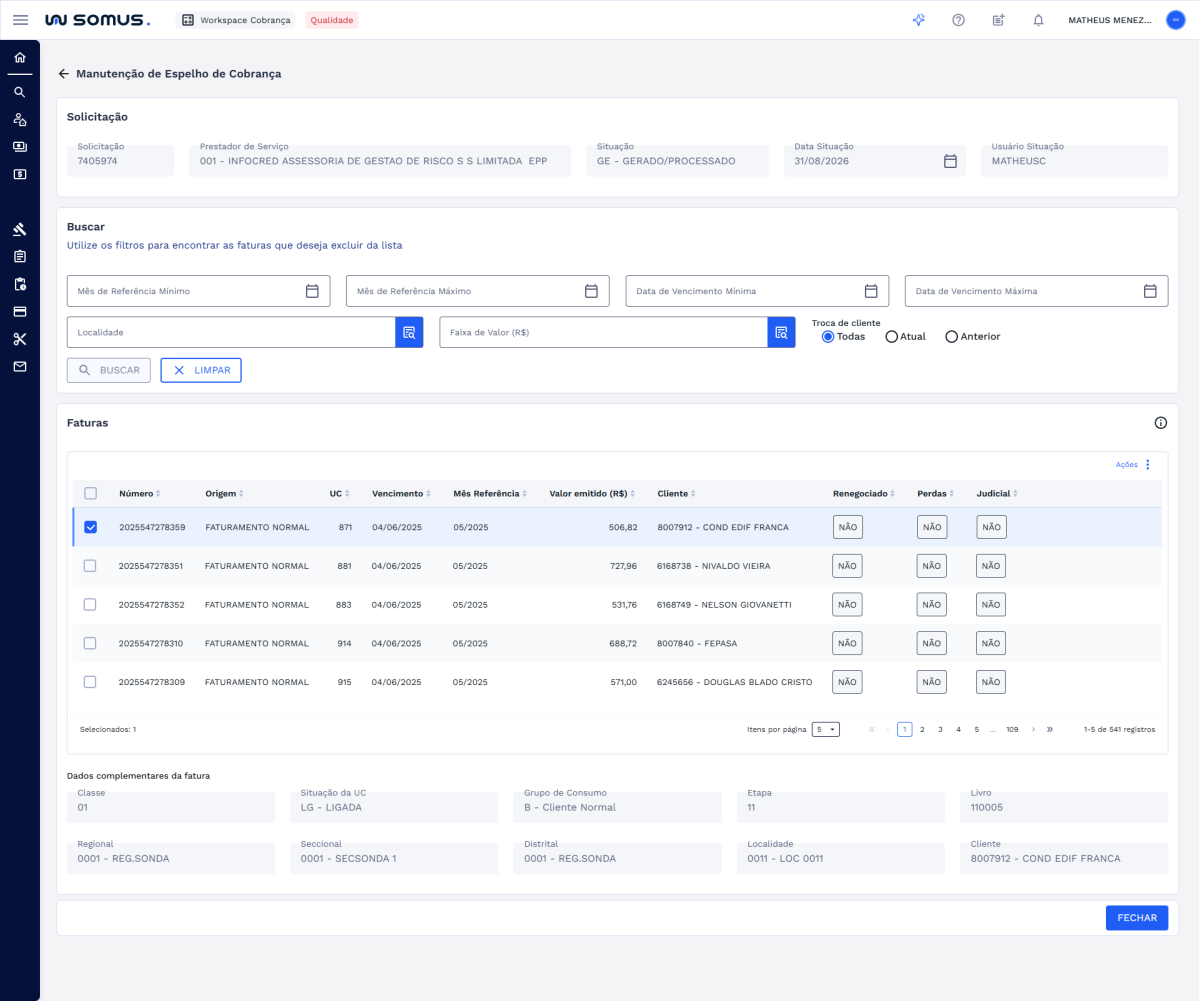
Task: Click the FECHAR button
Action: 1136,918
